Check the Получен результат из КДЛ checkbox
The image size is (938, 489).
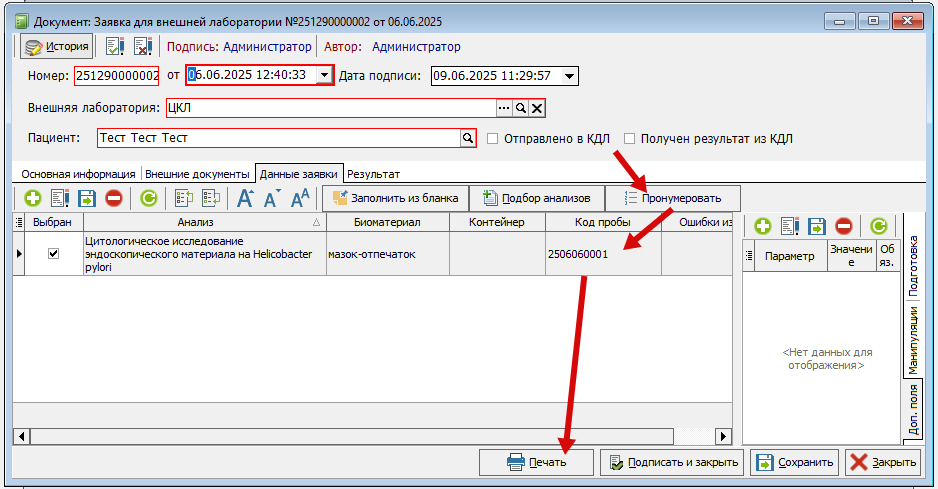[x=630, y=139]
